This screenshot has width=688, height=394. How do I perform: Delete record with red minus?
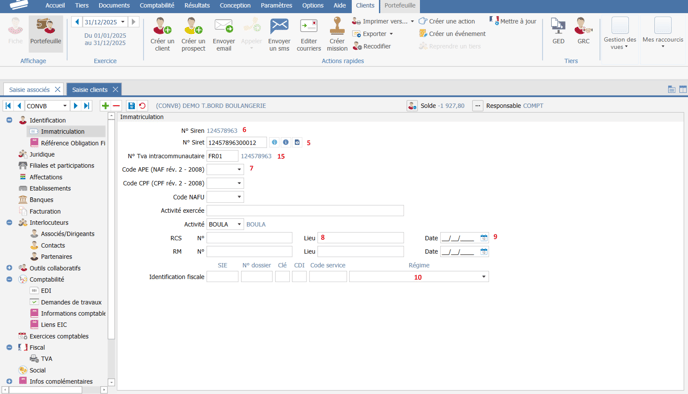tap(116, 106)
